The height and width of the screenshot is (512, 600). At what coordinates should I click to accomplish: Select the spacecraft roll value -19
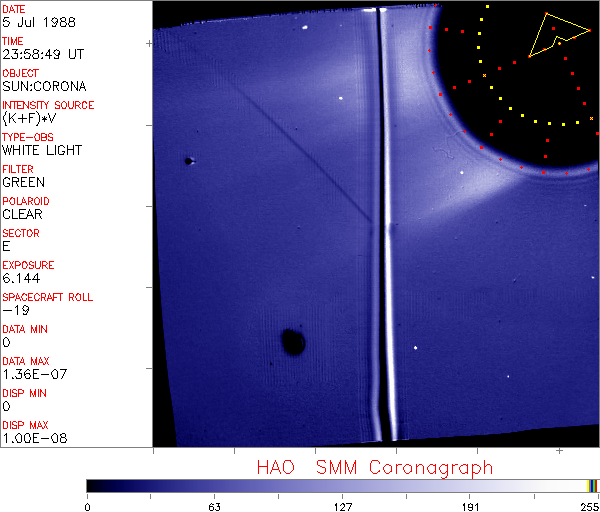pos(16,310)
